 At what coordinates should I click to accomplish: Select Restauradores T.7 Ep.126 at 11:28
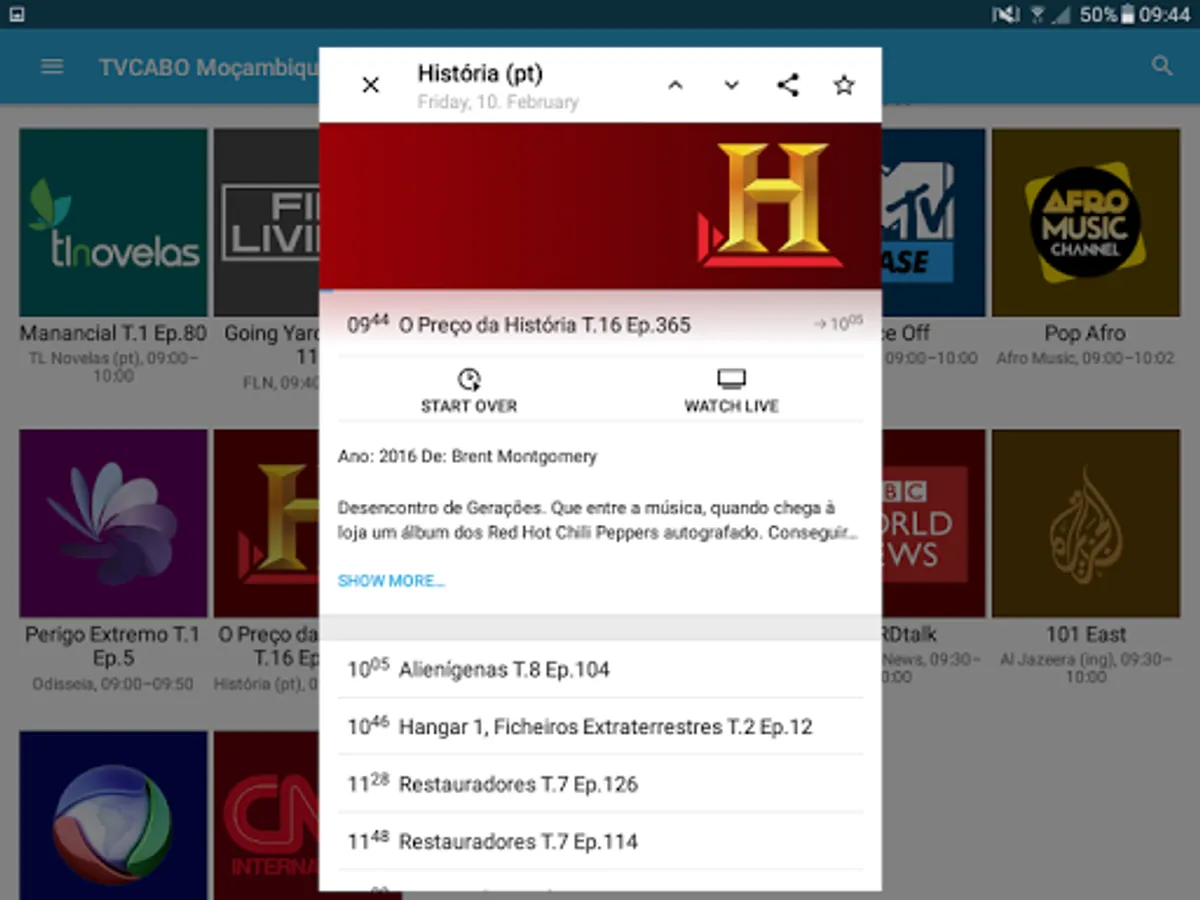pos(600,784)
